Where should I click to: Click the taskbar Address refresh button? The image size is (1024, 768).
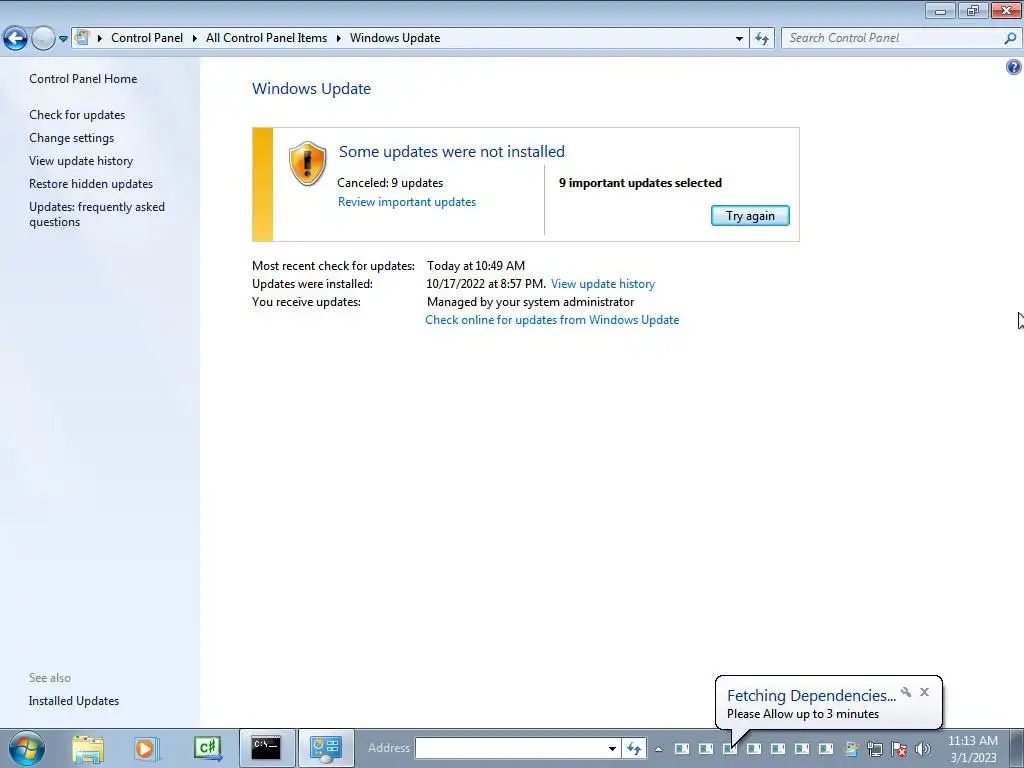(634, 748)
